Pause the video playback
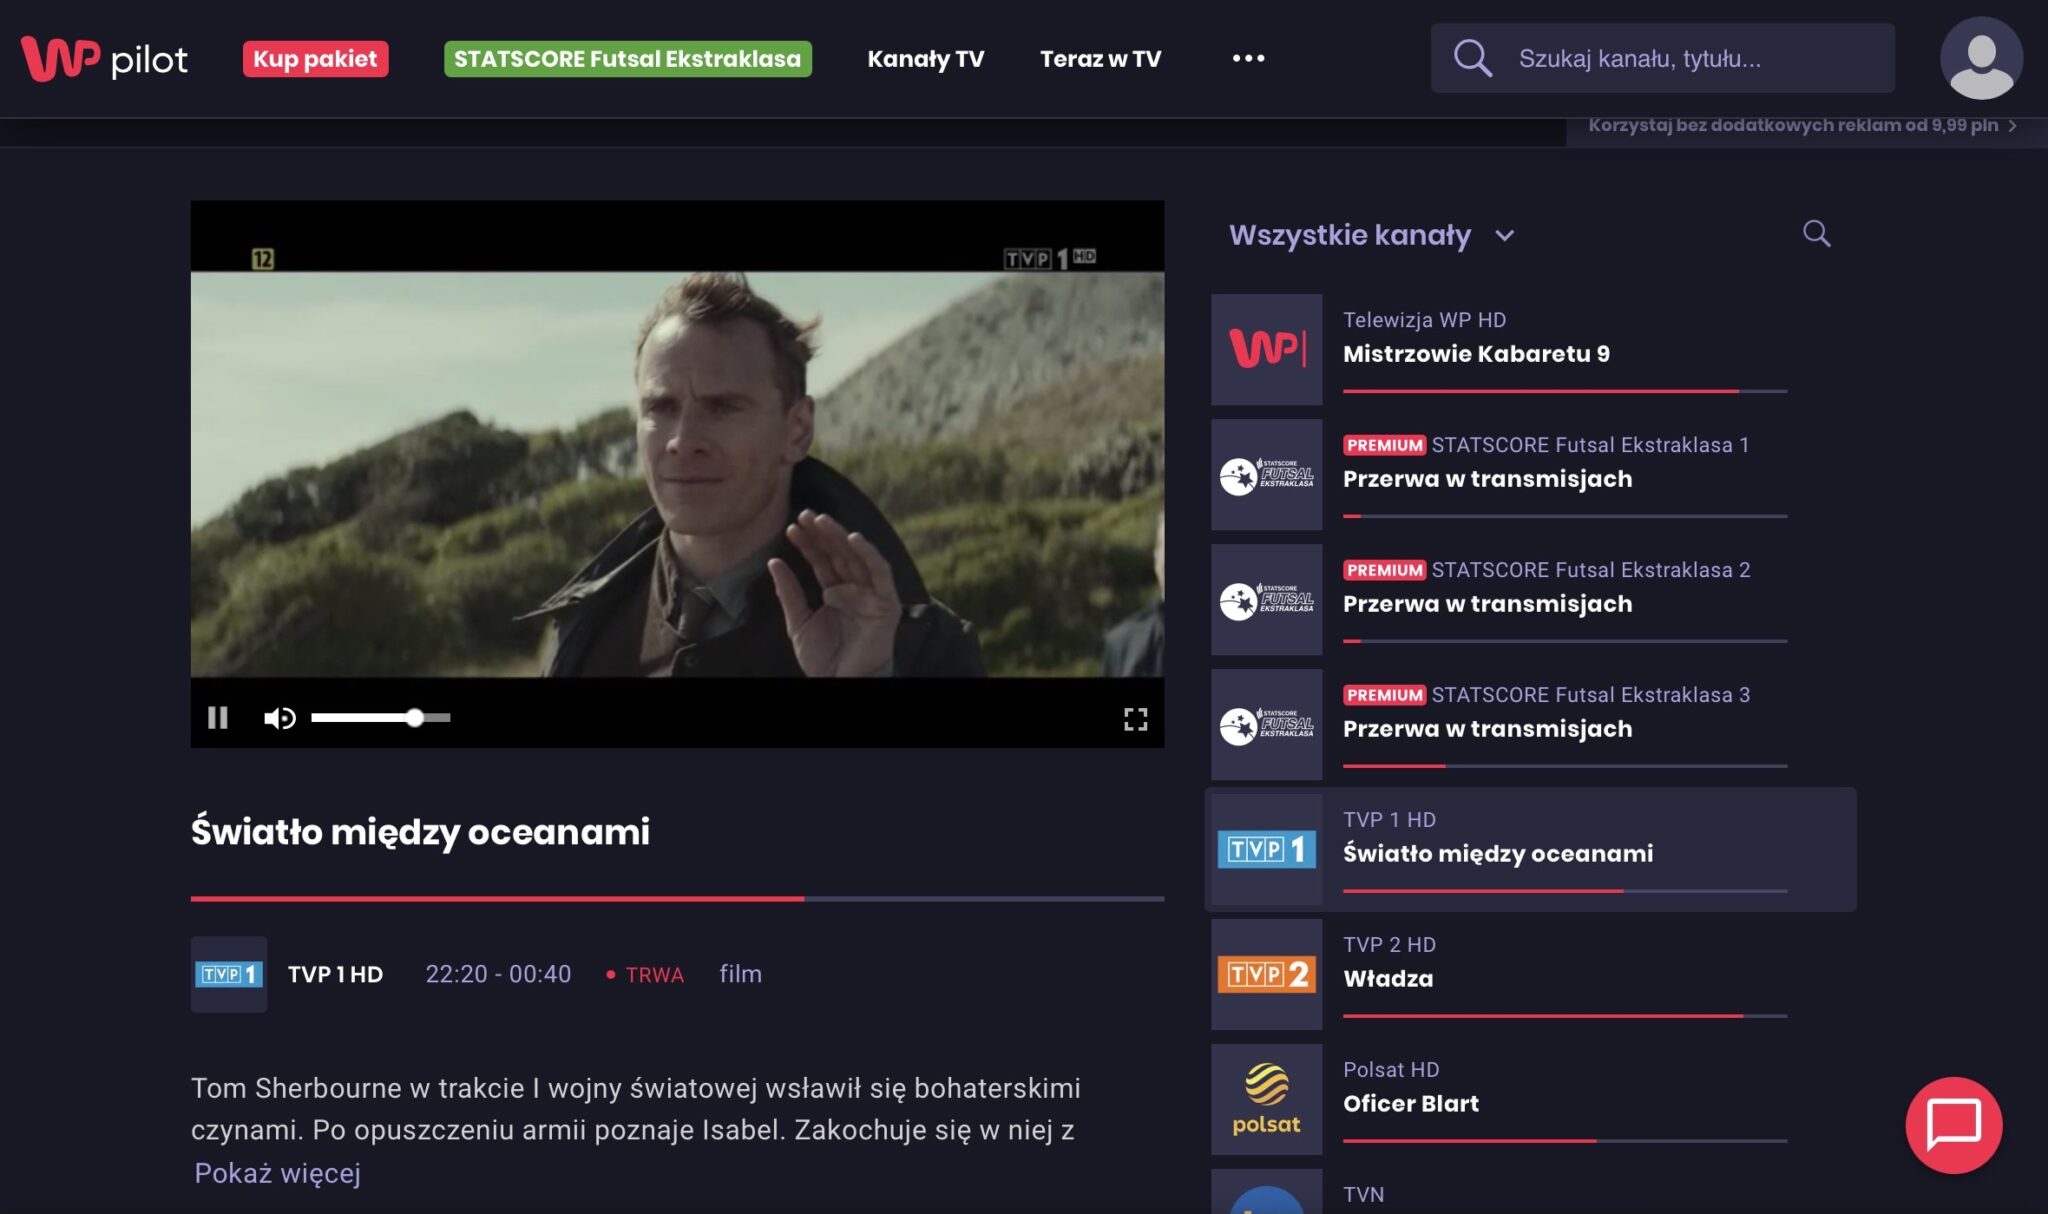Viewport: 2048px width, 1214px height. point(218,717)
